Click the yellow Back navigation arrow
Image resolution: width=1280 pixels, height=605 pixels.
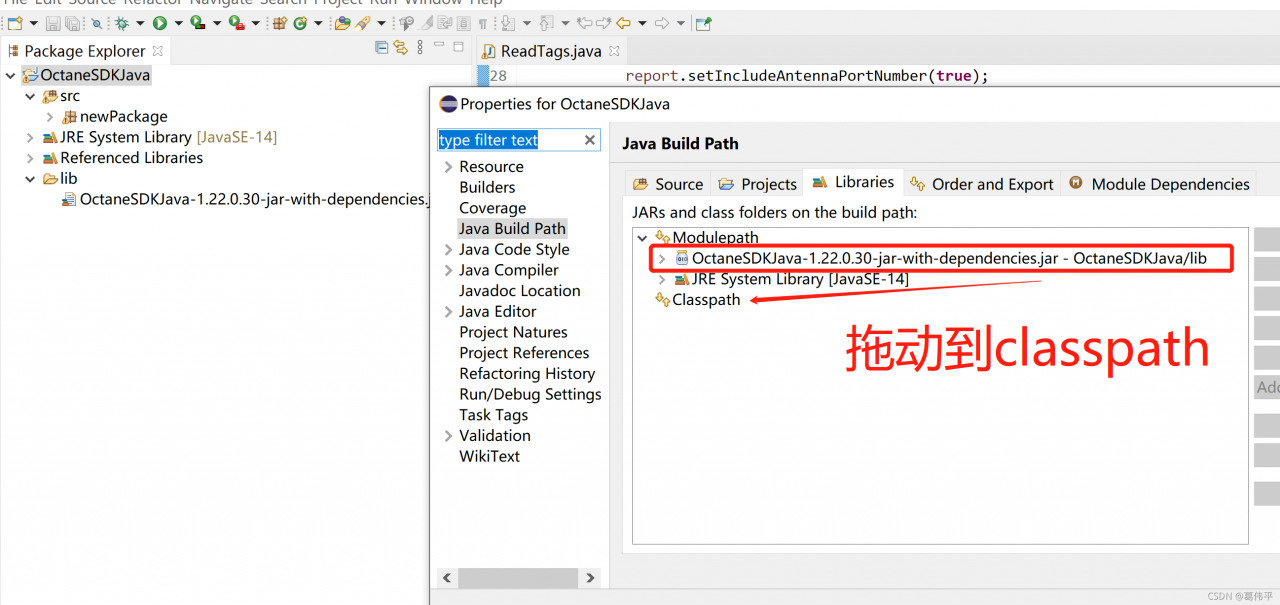[x=623, y=23]
